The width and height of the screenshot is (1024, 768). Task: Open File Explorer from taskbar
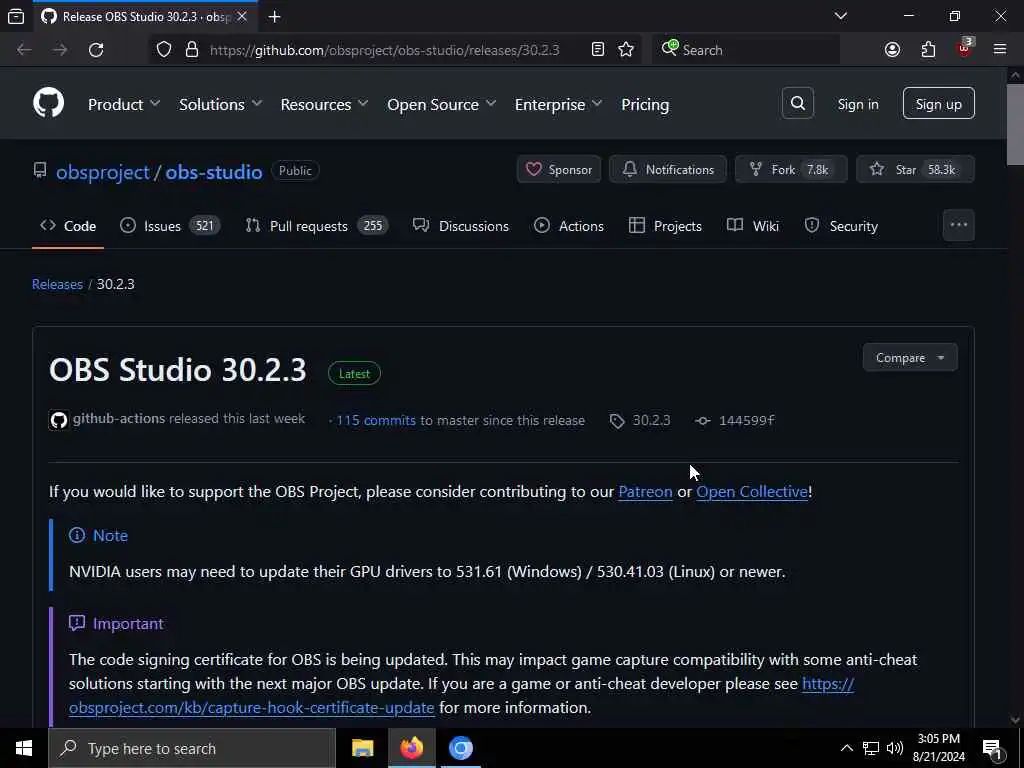coord(362,748)
